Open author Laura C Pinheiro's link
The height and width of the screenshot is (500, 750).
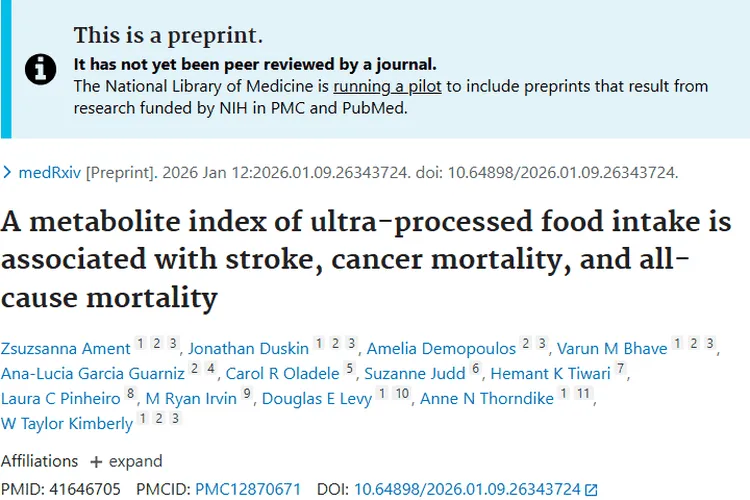[x=61, y=399]
